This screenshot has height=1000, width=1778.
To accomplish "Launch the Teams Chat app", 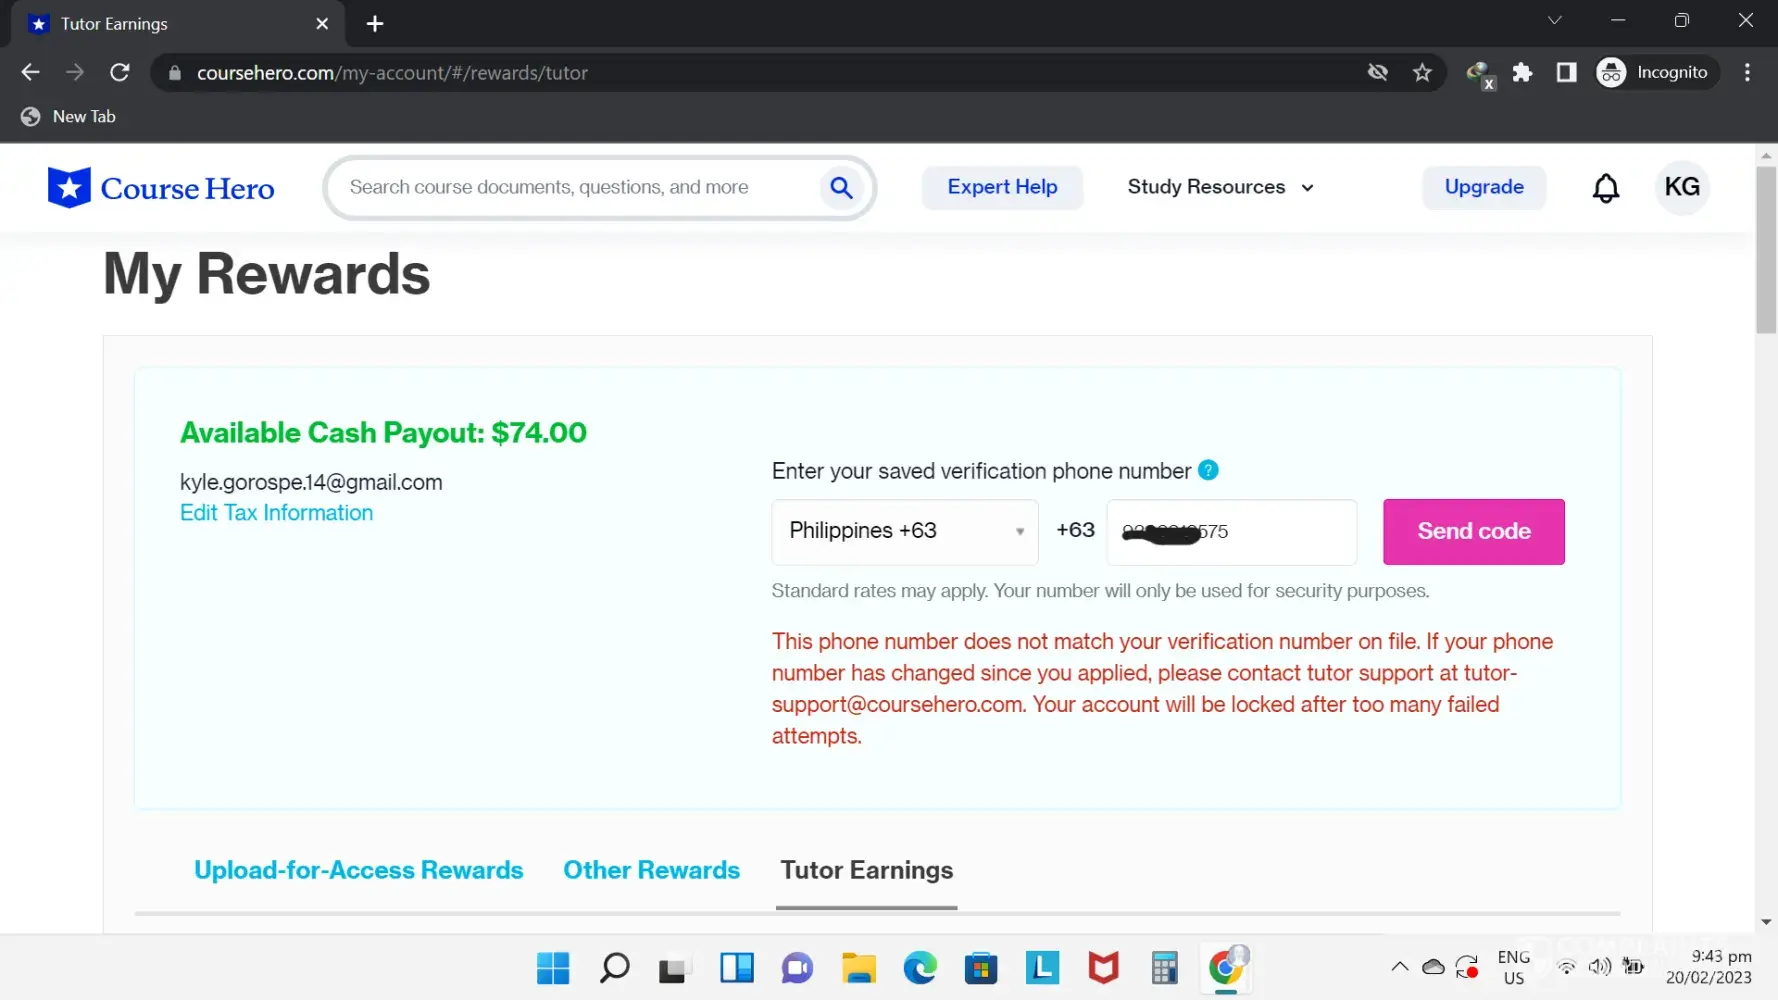I will pyautogui.click(x=798, y=968).
